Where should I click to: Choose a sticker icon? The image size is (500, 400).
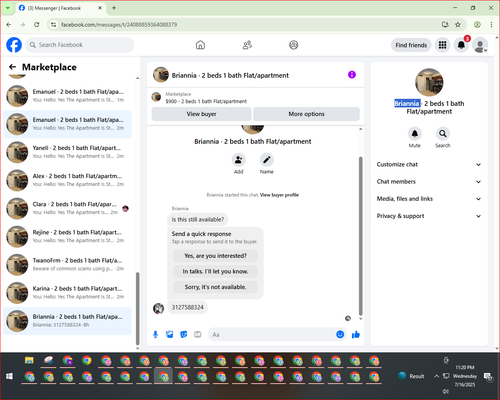tap(184, 334)
